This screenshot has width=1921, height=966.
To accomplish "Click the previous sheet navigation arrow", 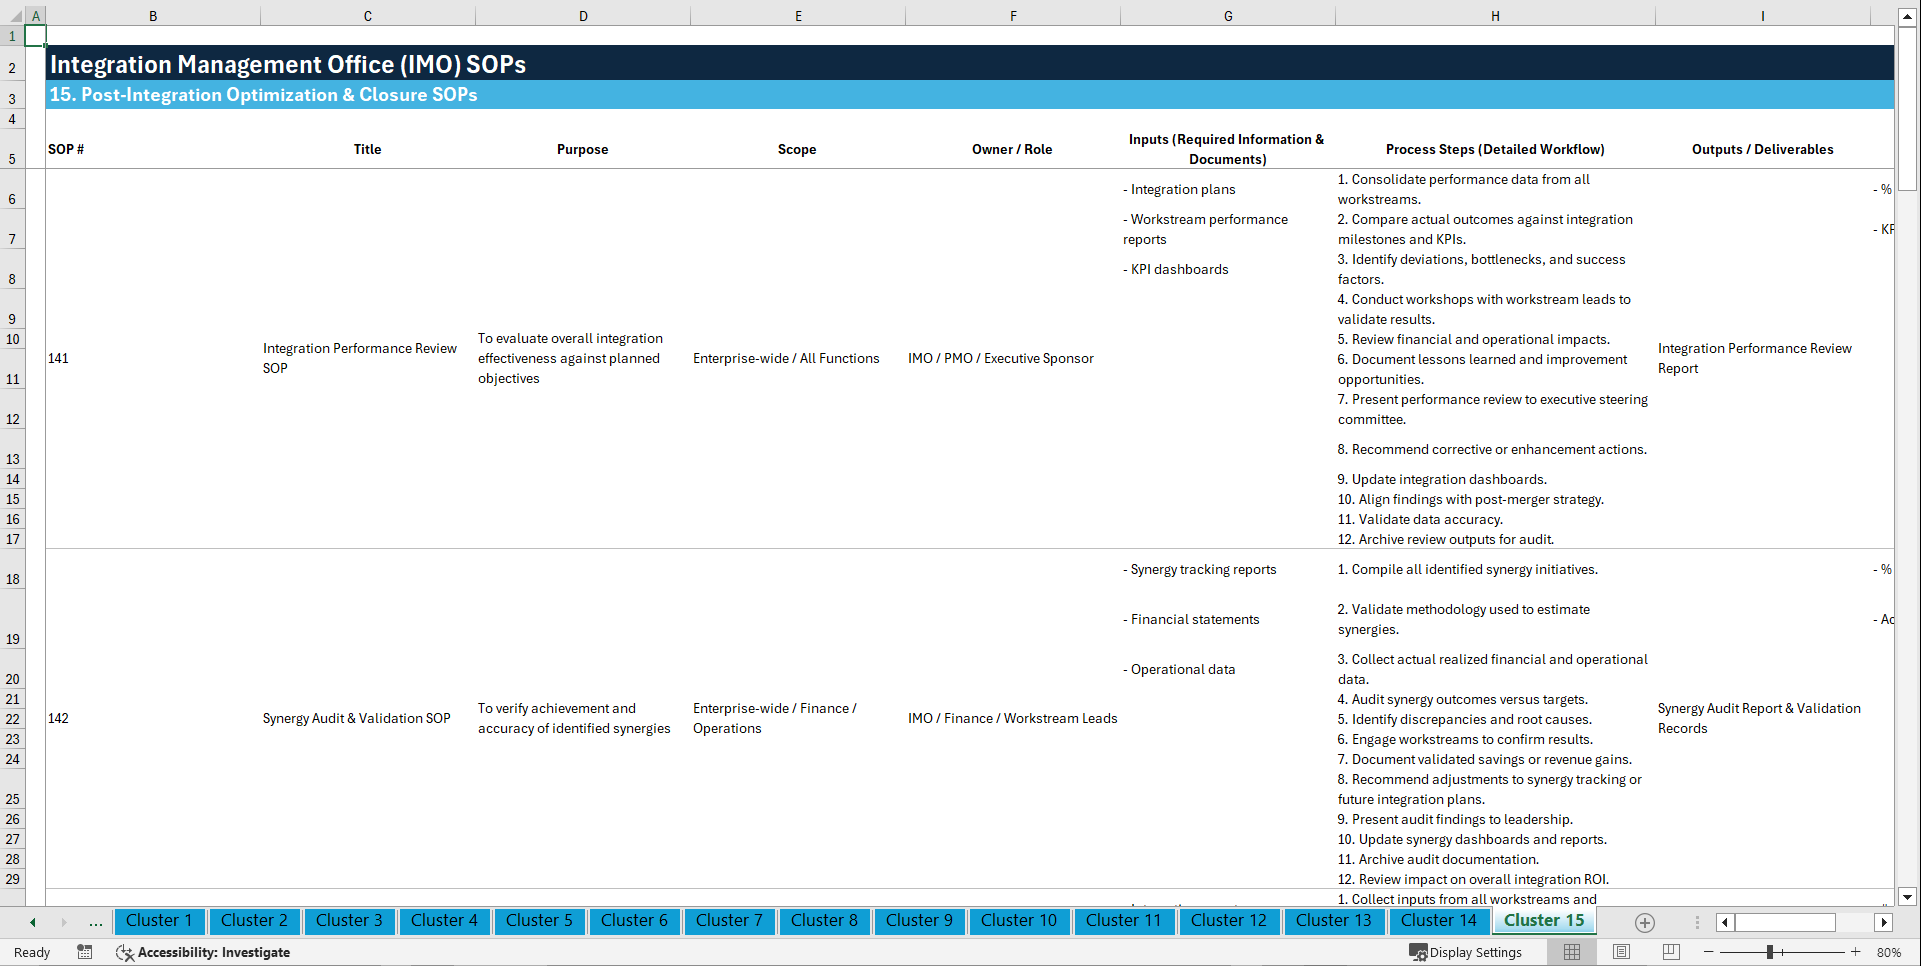I will click(x=32, y=922).
